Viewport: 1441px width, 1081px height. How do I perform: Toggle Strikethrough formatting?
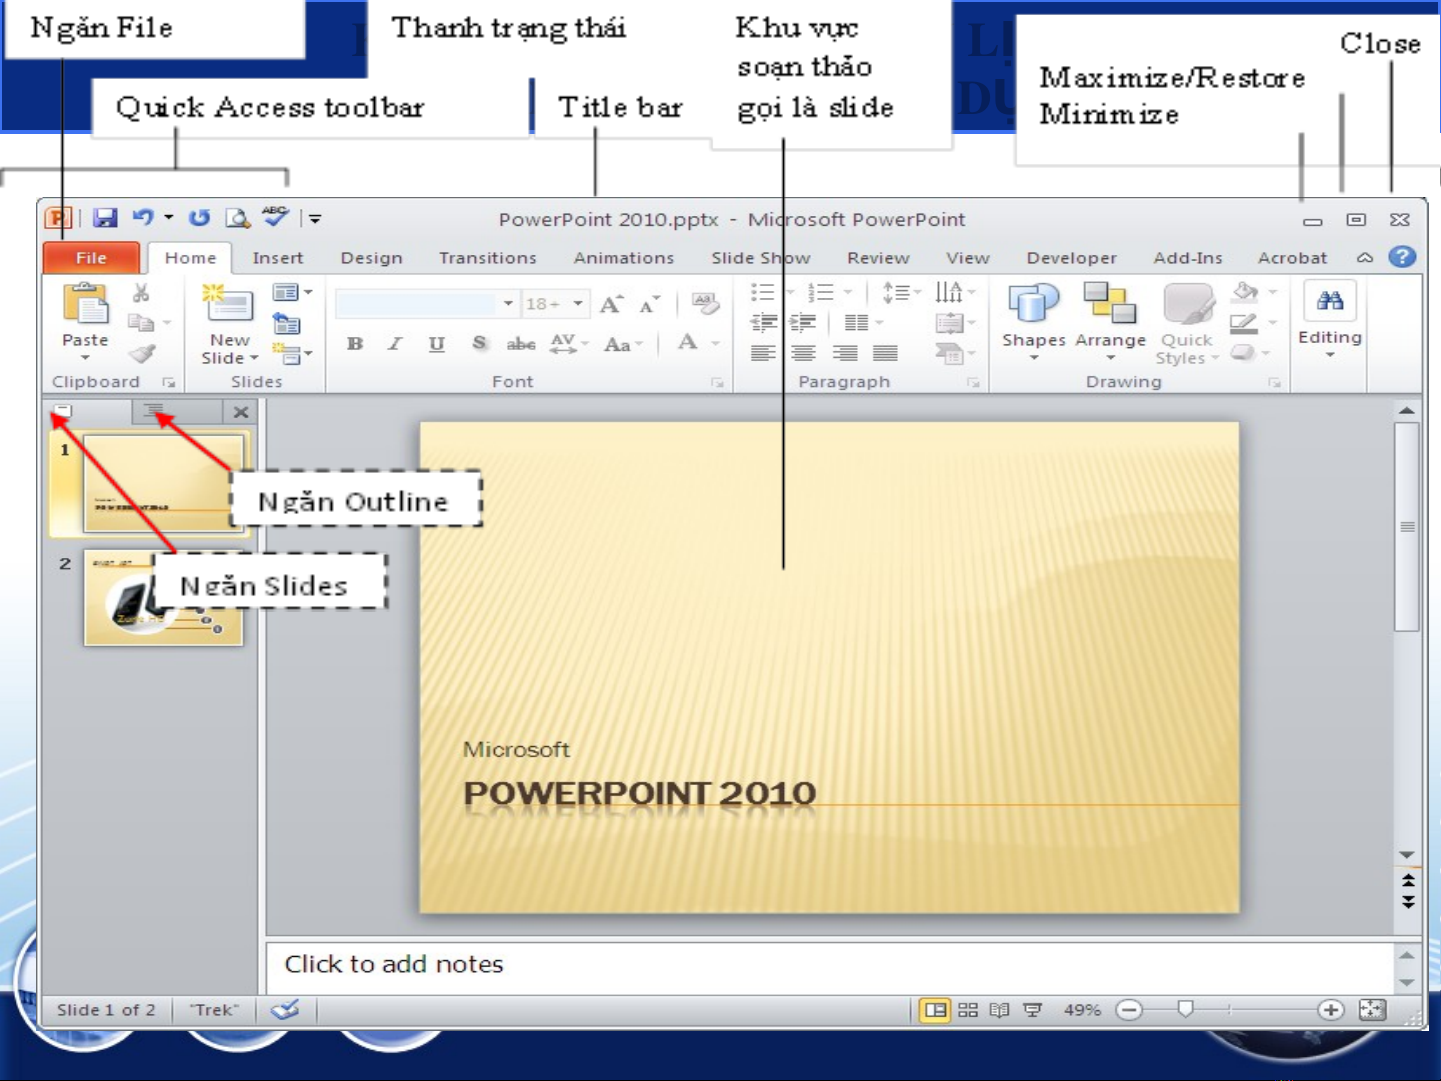click(520, 344)
